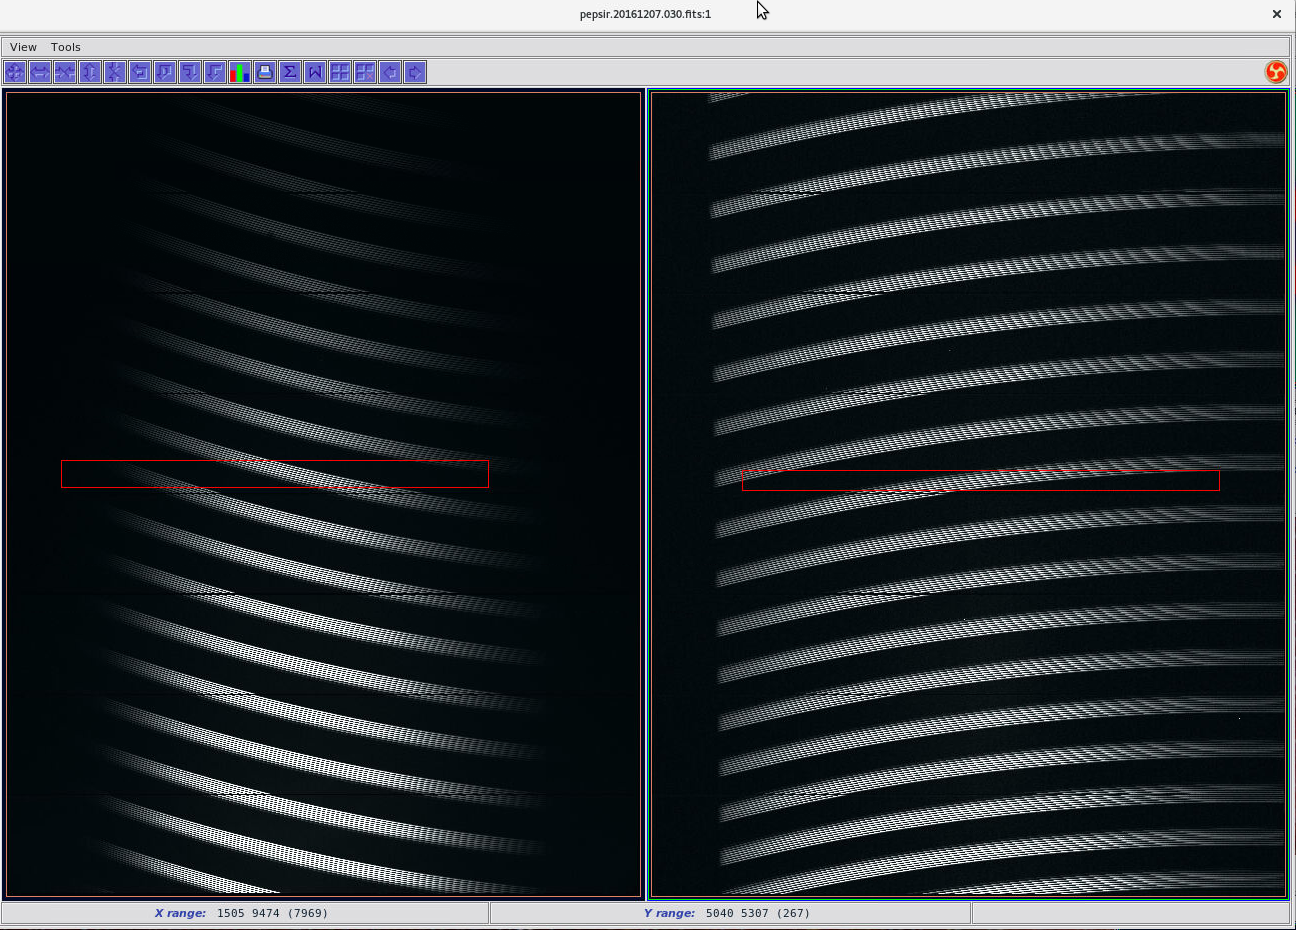This screenshot has height=930, width=1296.
Task: Click the left arrow navigation icon
Action: point(390,72)
